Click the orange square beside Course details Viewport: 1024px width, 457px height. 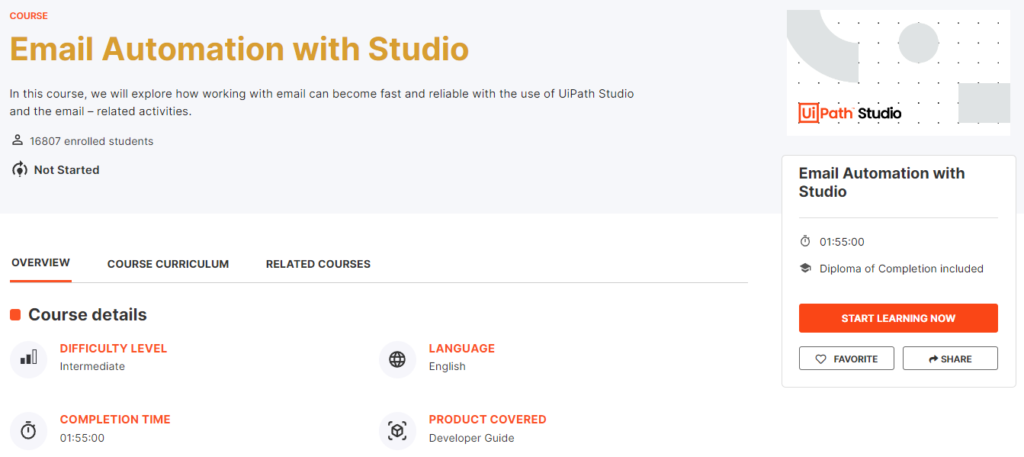point(16,315)
